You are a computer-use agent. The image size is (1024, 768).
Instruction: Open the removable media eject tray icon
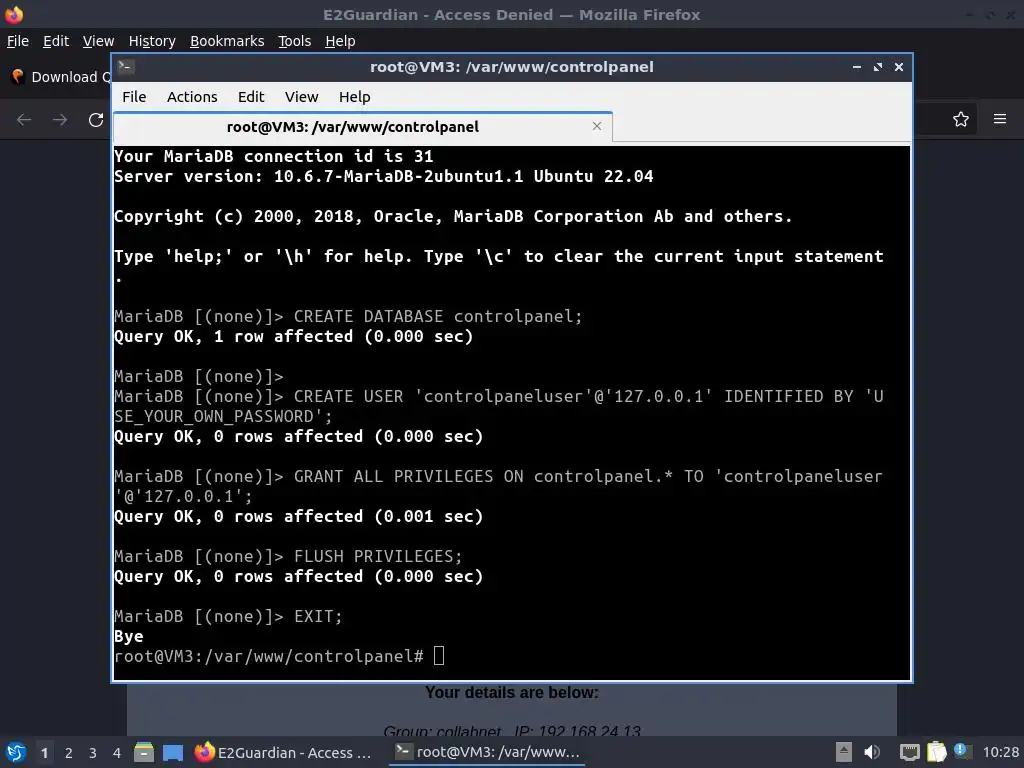(x=844, y=752)
